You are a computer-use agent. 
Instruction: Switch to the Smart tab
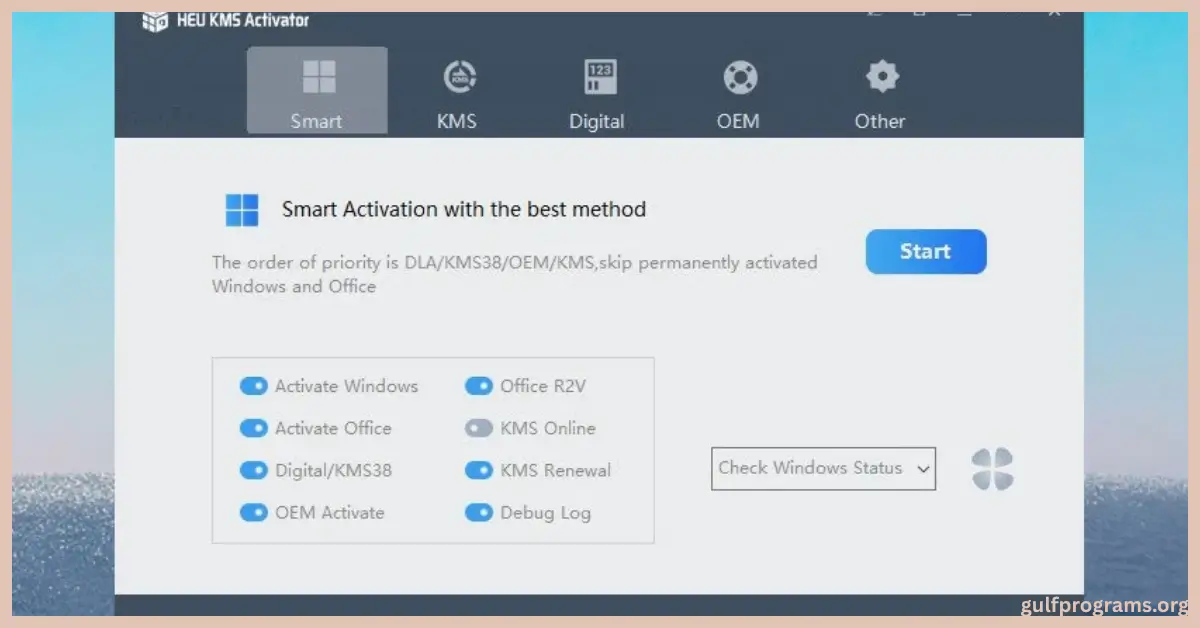(317, 91)
